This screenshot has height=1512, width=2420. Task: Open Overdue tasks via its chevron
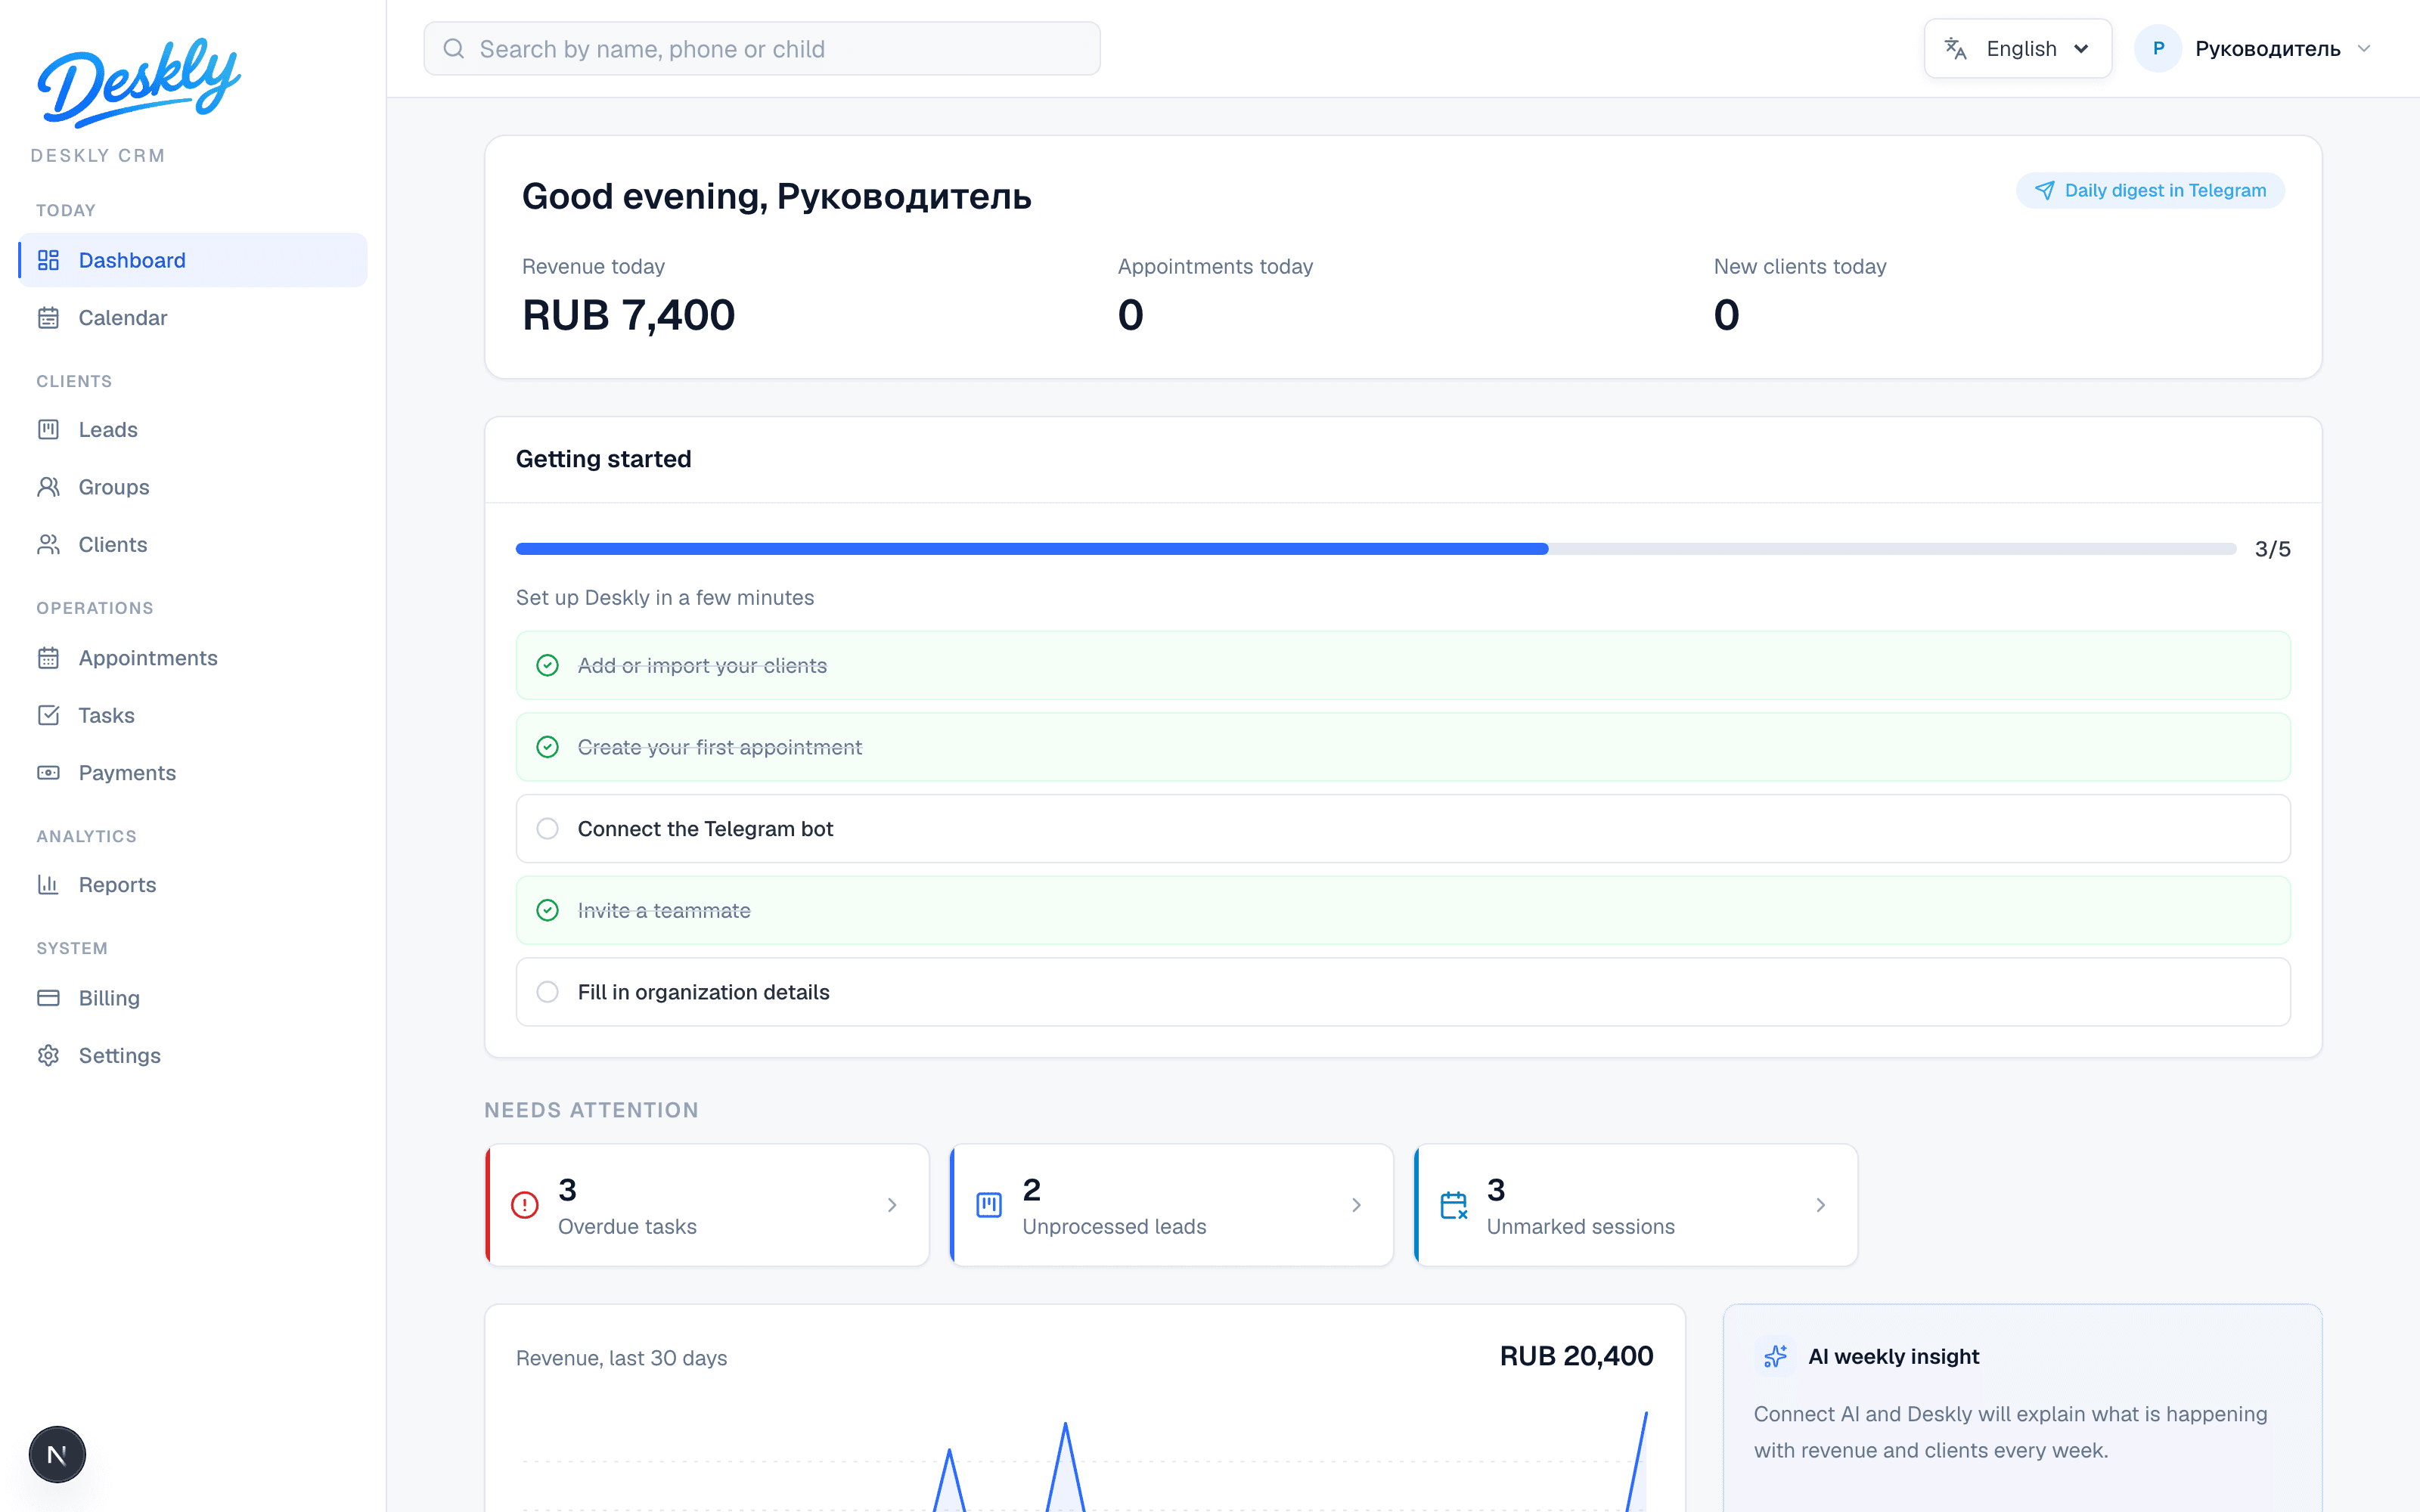click(892, 1205)
